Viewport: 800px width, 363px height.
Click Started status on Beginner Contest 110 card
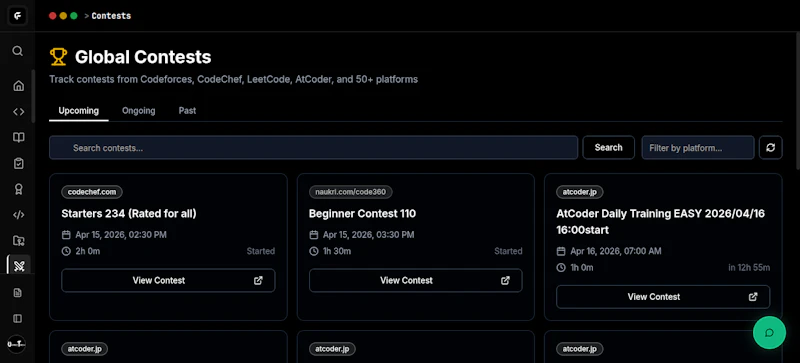click(x=508, y=251)
